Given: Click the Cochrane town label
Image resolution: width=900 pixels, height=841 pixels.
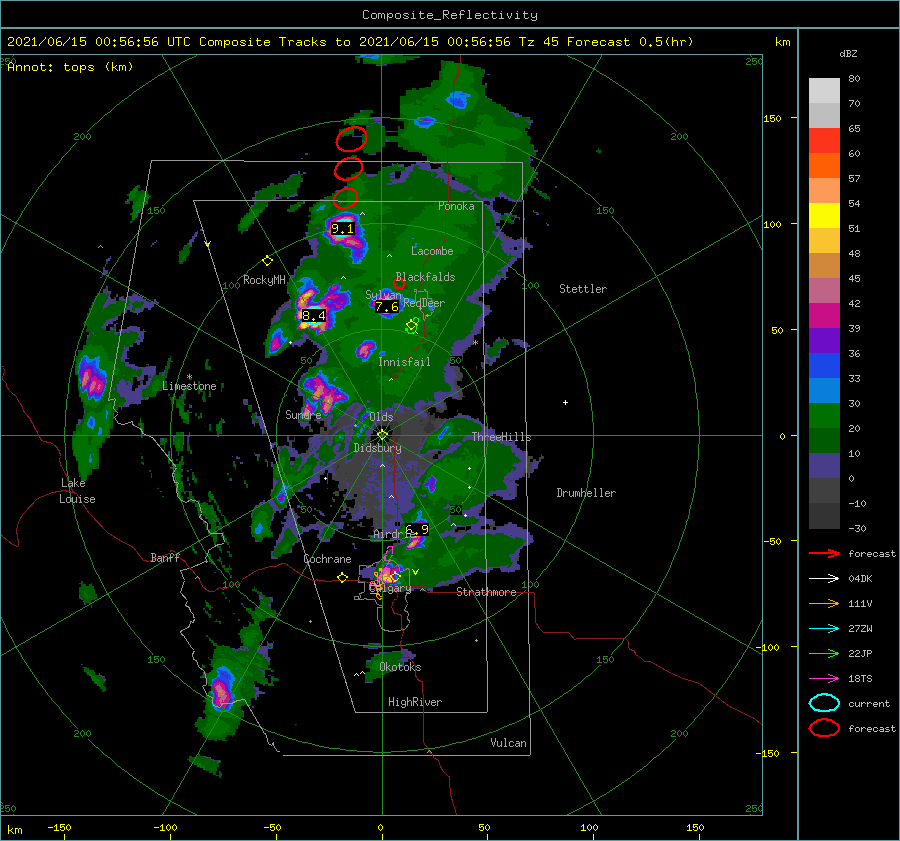Looking at the screenshot, I should click(327, 559).
